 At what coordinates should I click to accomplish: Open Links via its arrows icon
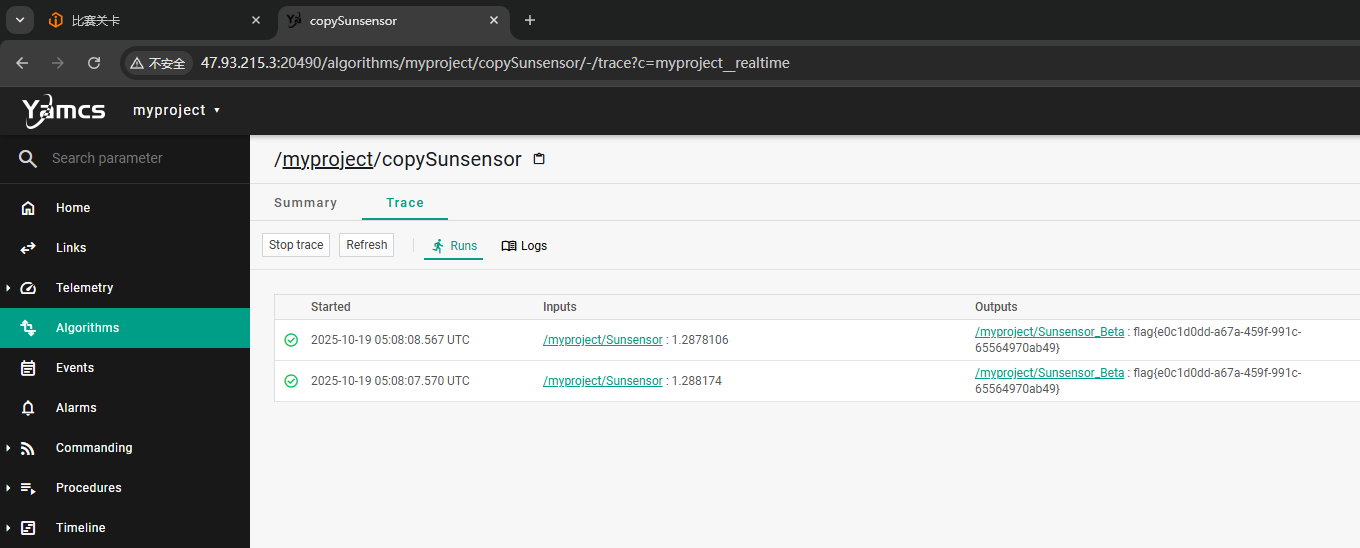(28, 248)
